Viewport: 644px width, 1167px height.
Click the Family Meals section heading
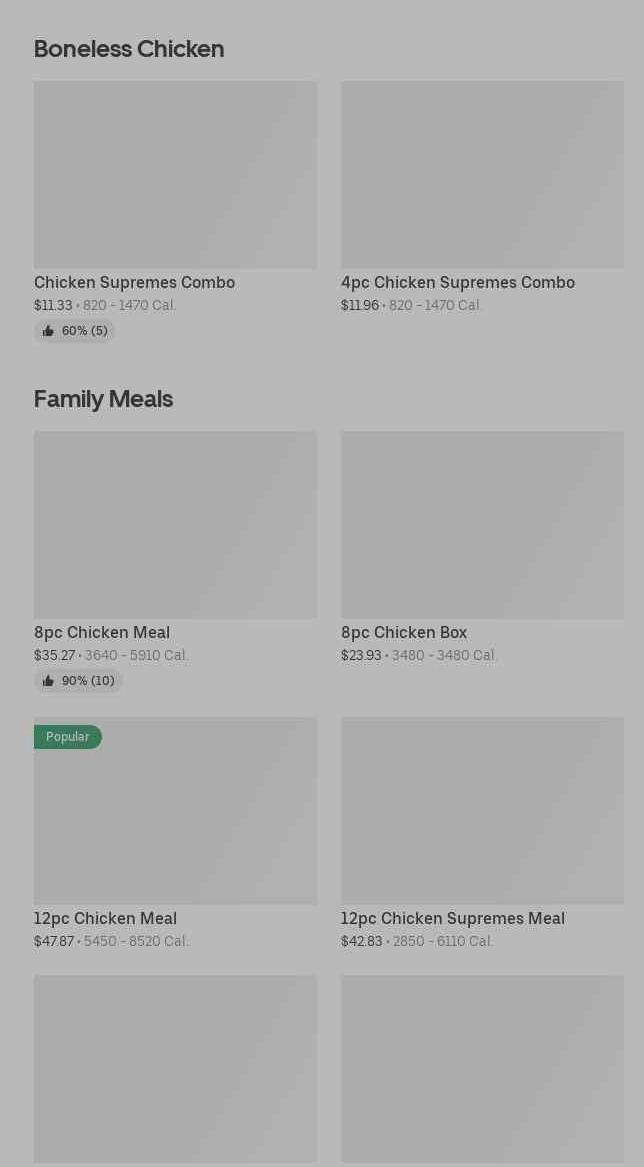(x=103, y=399)
